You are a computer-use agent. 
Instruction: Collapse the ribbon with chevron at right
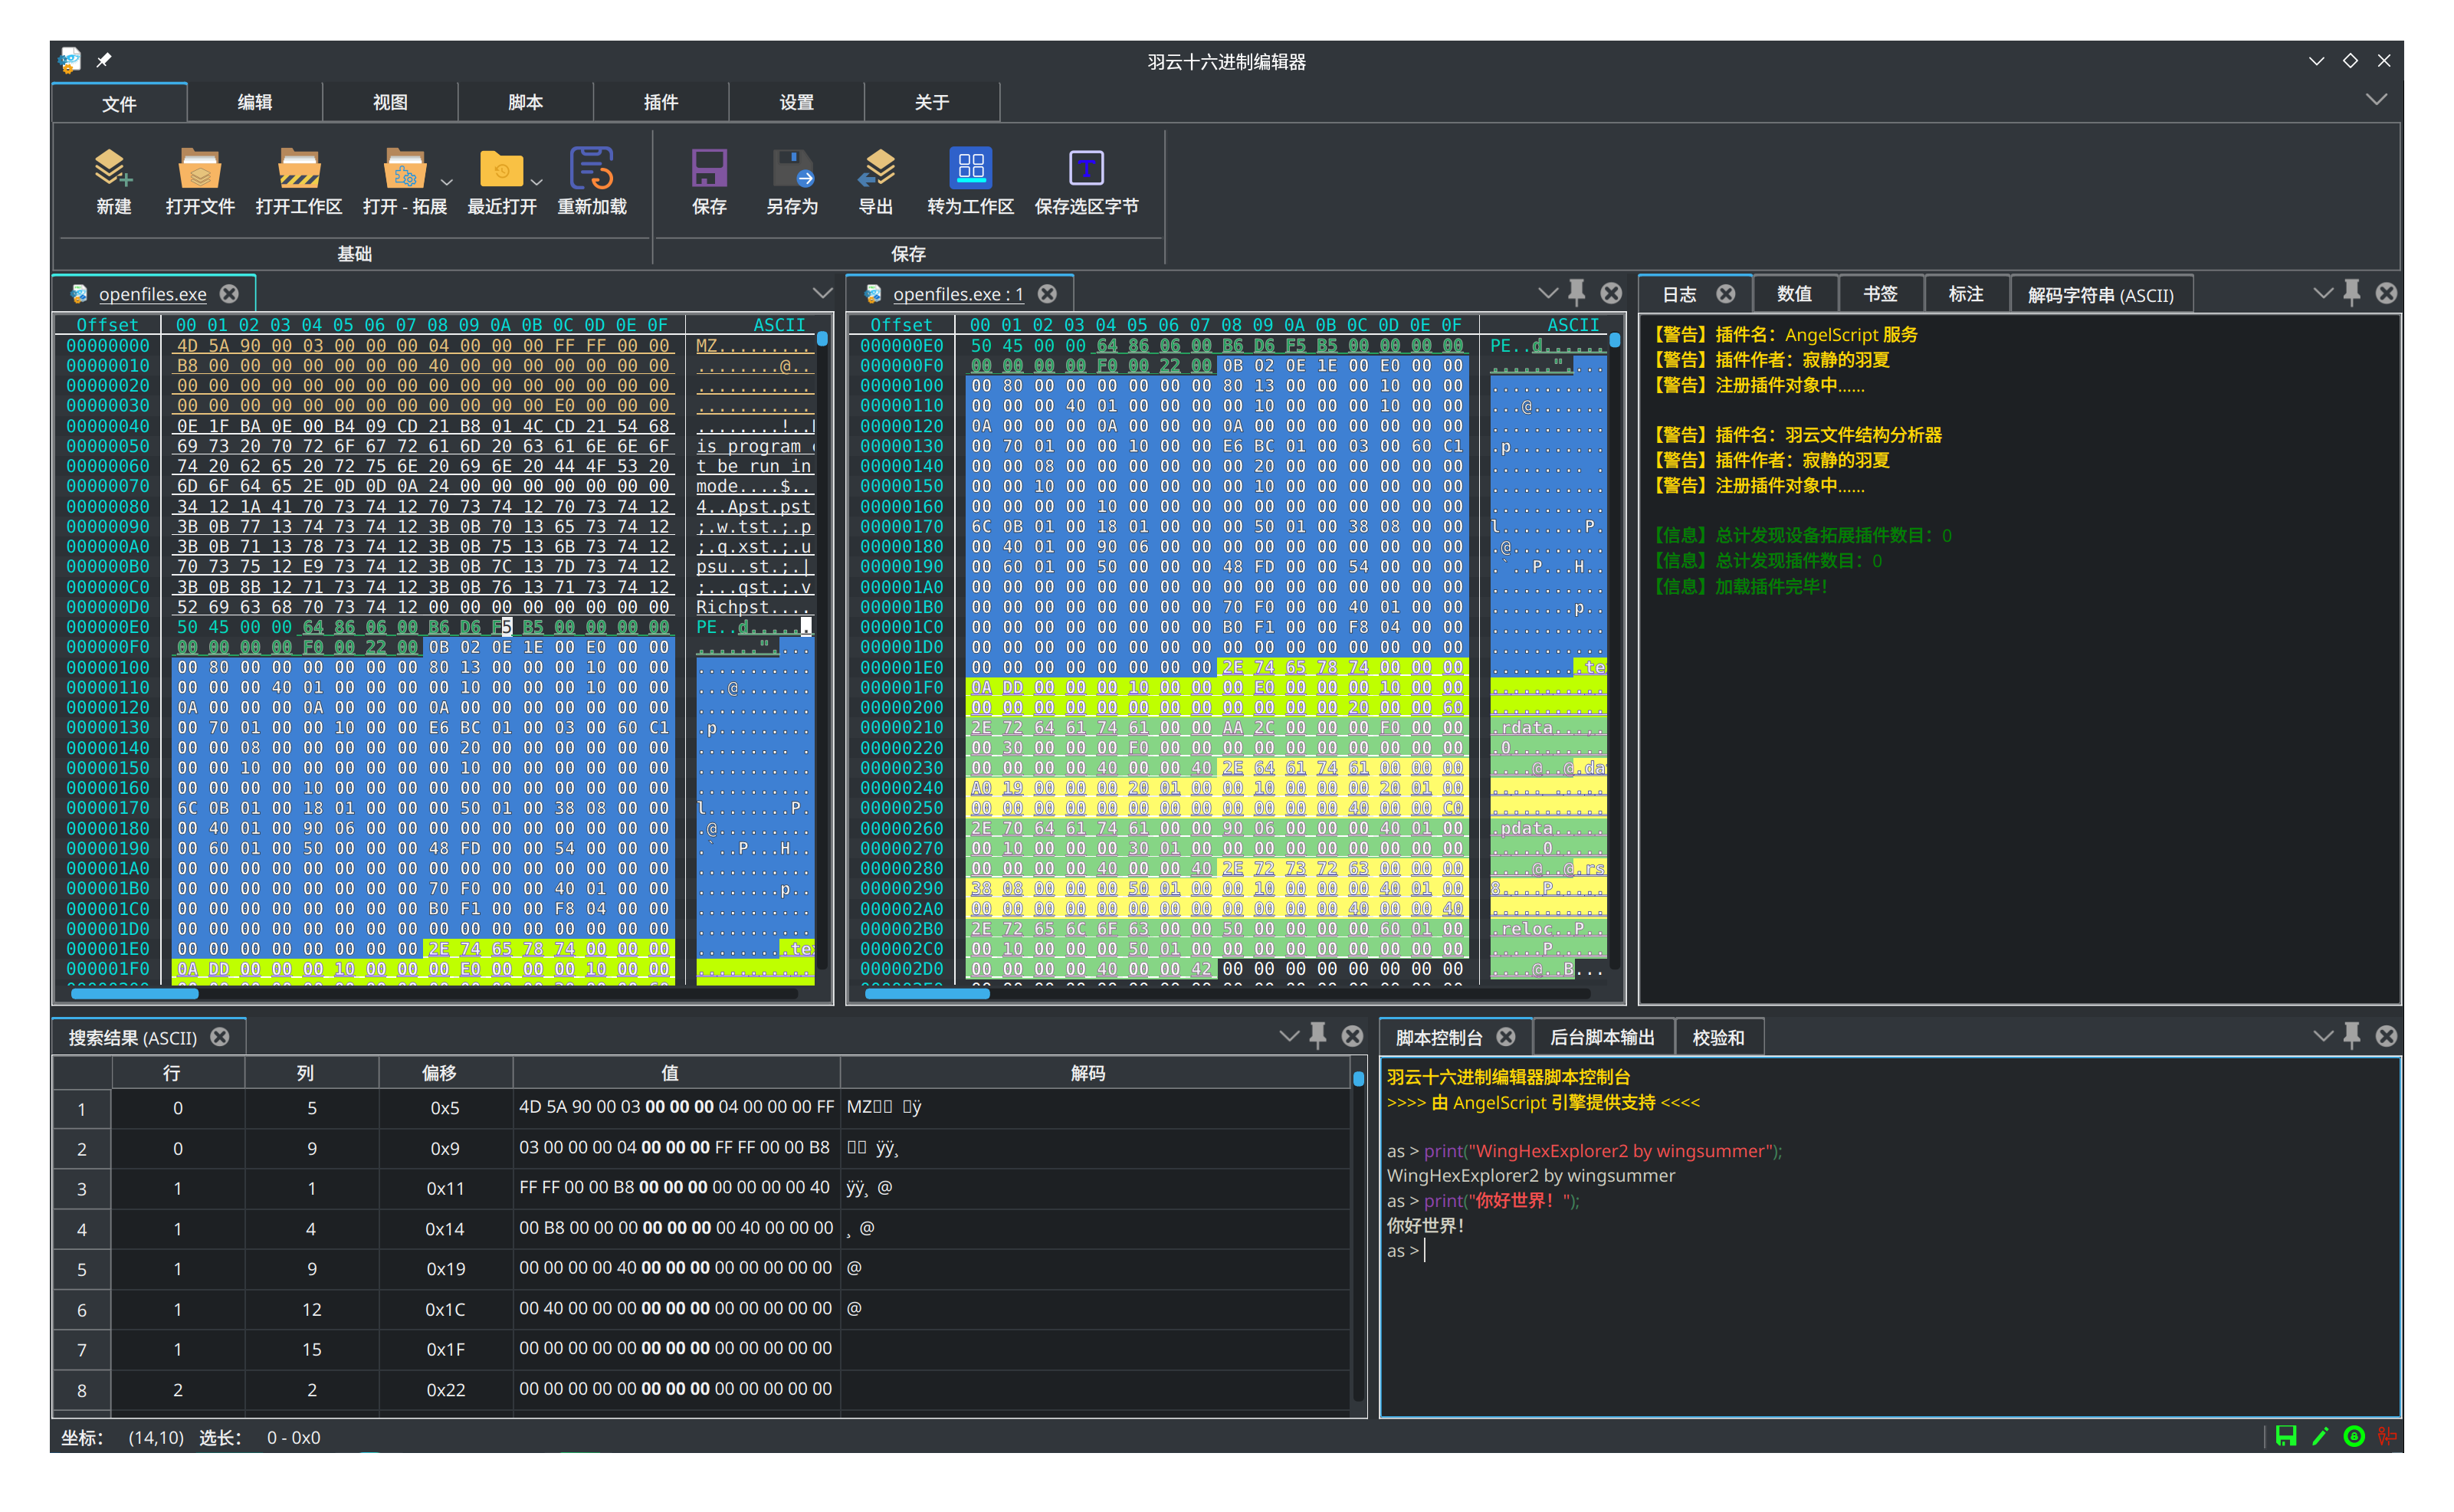coord(2376,99)
